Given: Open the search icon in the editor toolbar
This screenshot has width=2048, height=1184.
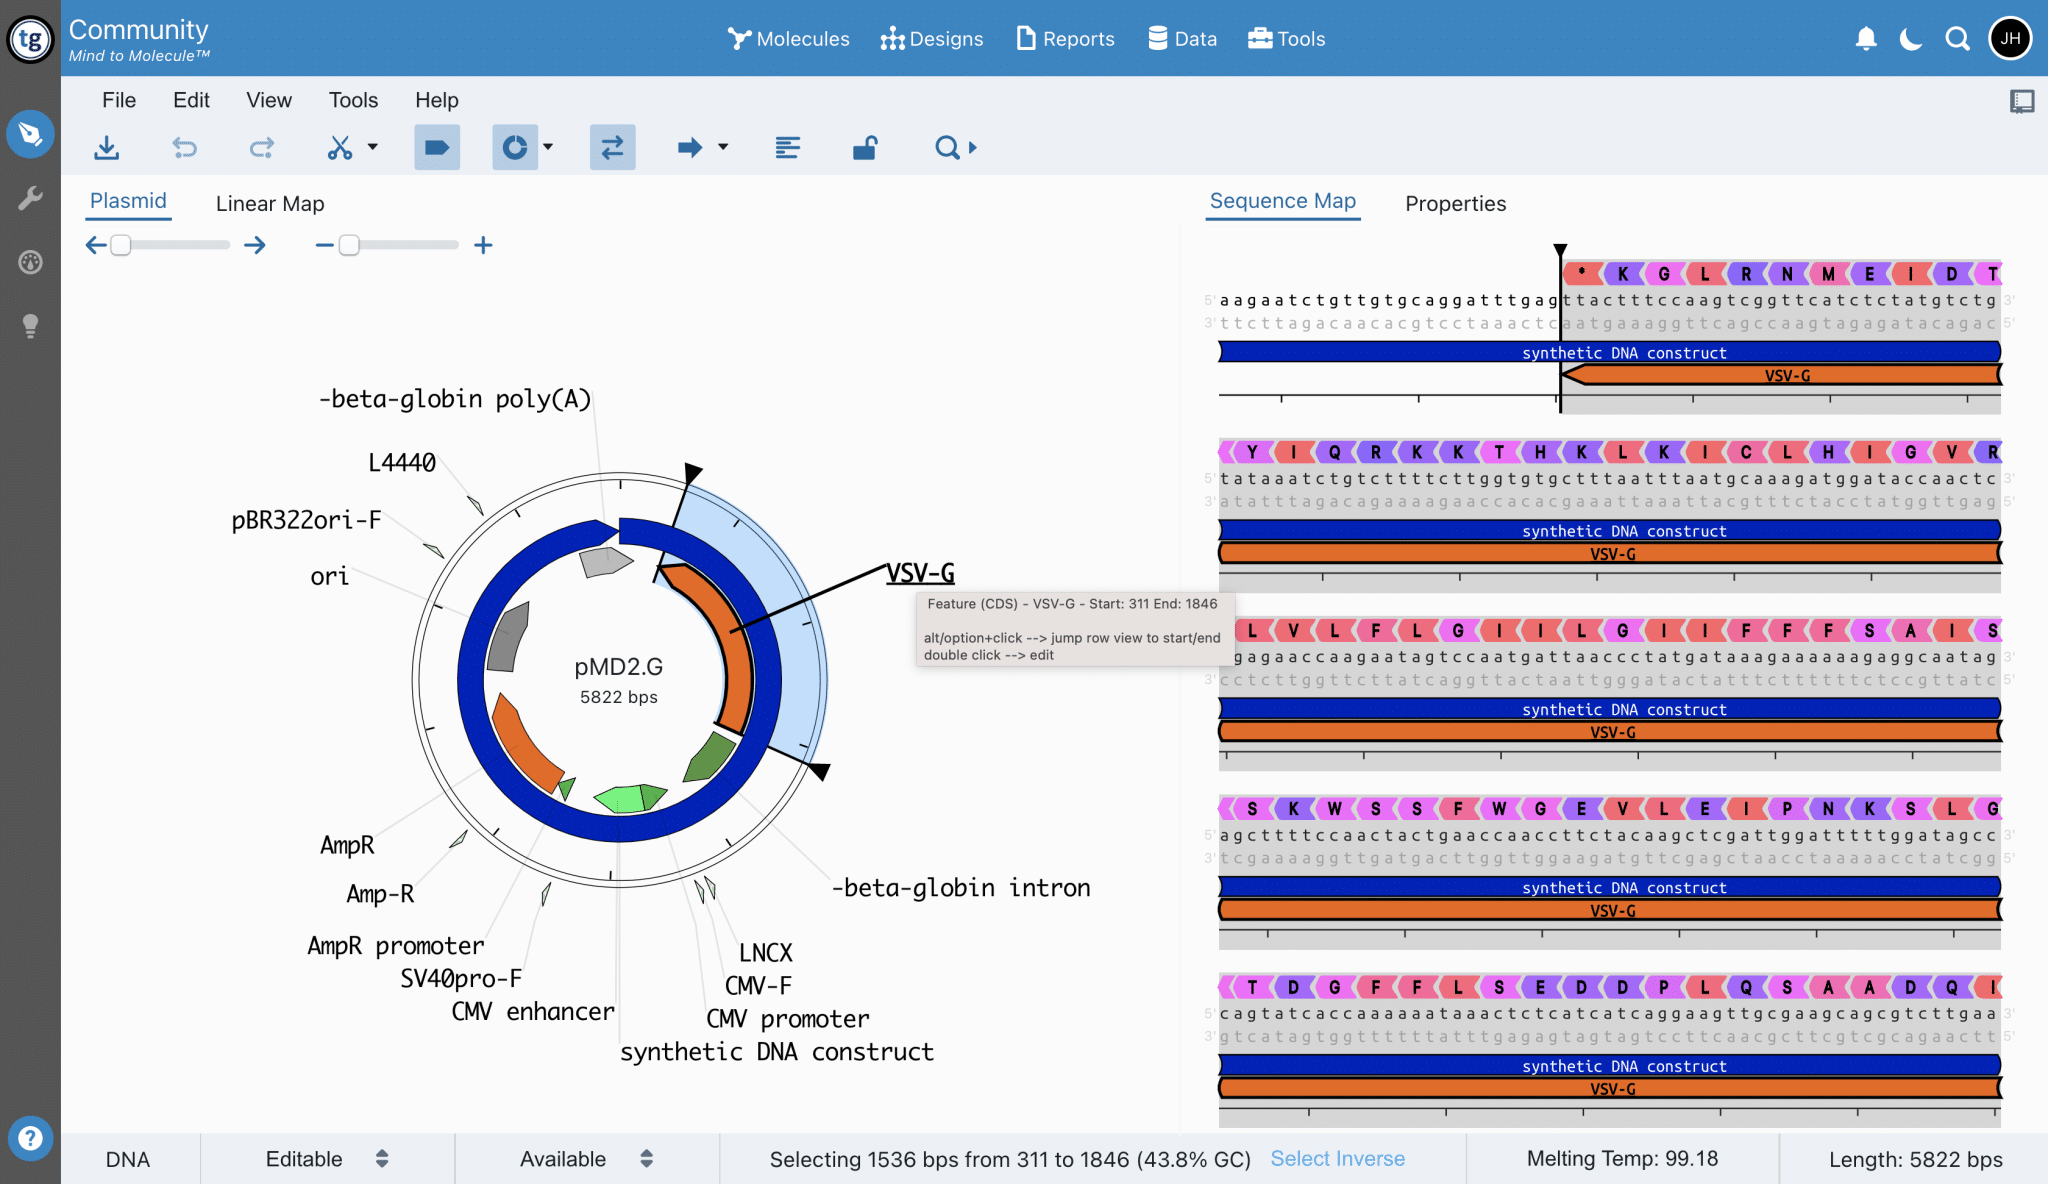Looking at the screenshot, I should click(x=948, y=147).
